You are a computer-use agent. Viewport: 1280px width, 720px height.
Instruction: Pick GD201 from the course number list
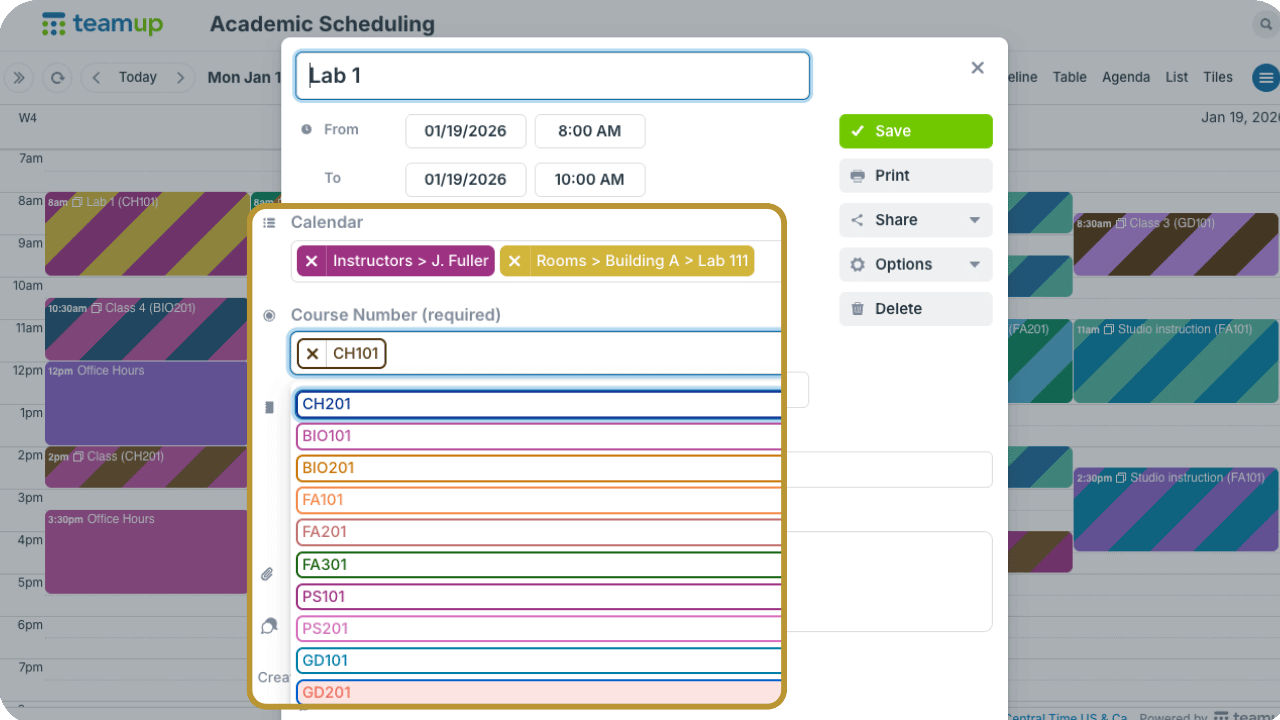click(x=538, y=692)
